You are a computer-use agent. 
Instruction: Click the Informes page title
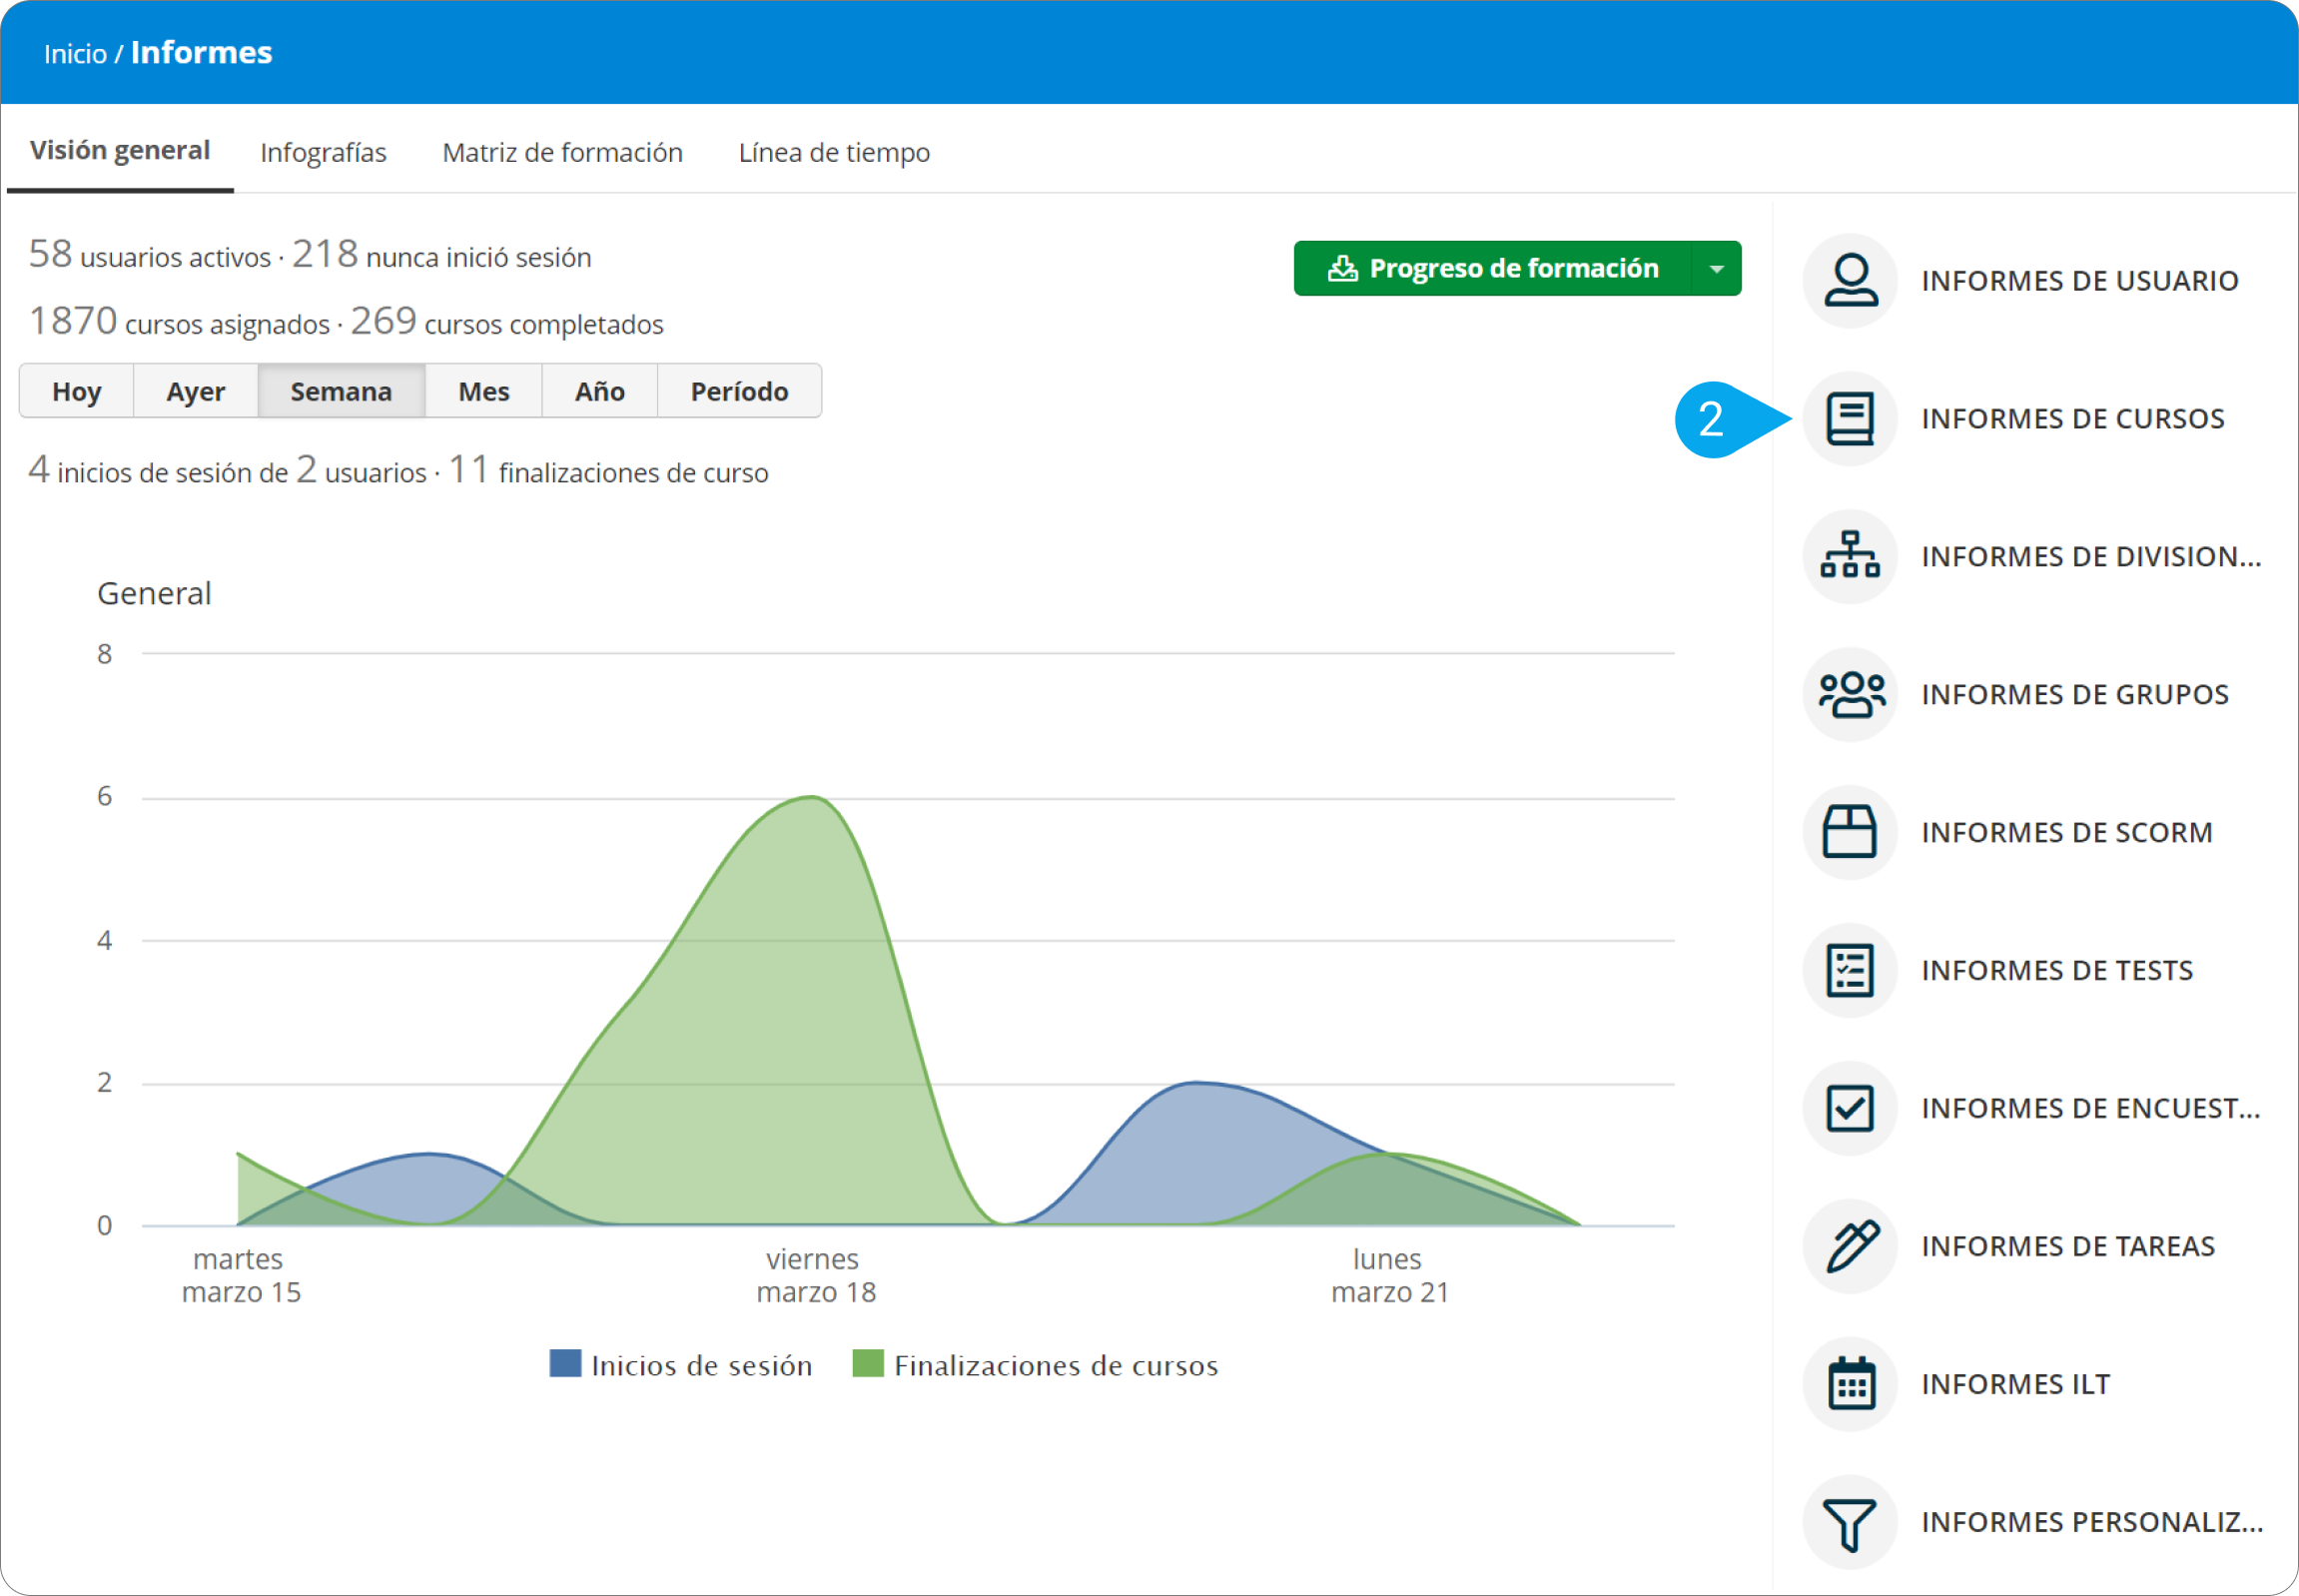(x=201, y=53)
